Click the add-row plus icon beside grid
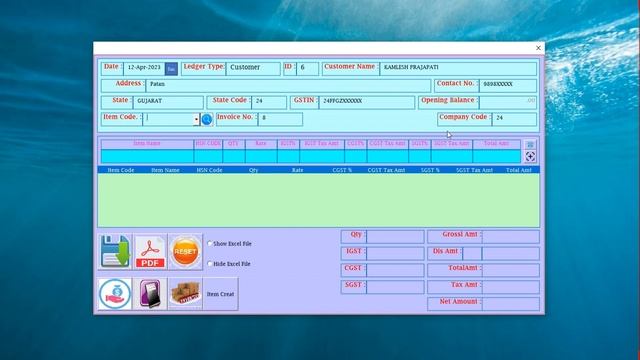640x360 pixels. point(530,156)
